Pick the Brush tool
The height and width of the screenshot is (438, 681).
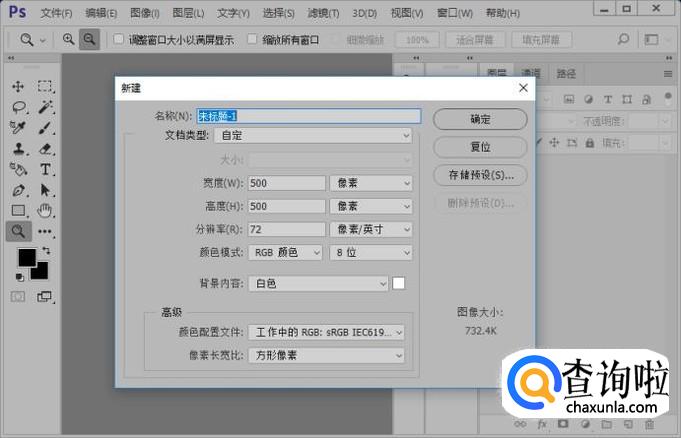[46, 128]
